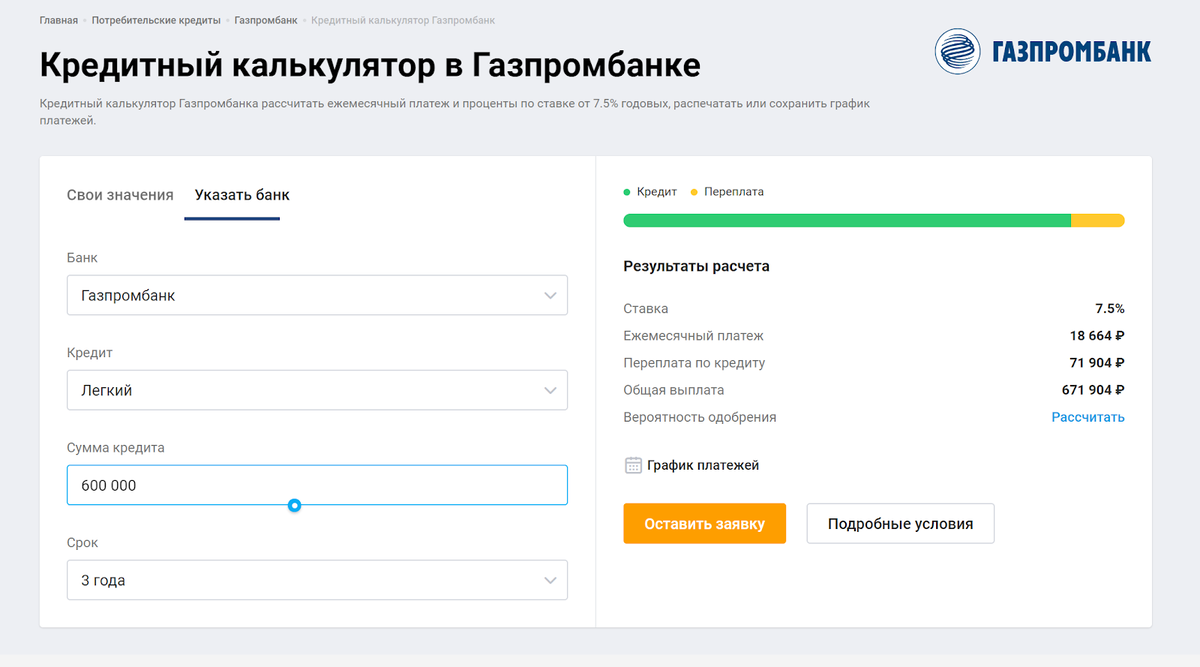Click the Срок dropdown chevron icon
Screen dimensions: 1200x667
click(x=550, y=580)
